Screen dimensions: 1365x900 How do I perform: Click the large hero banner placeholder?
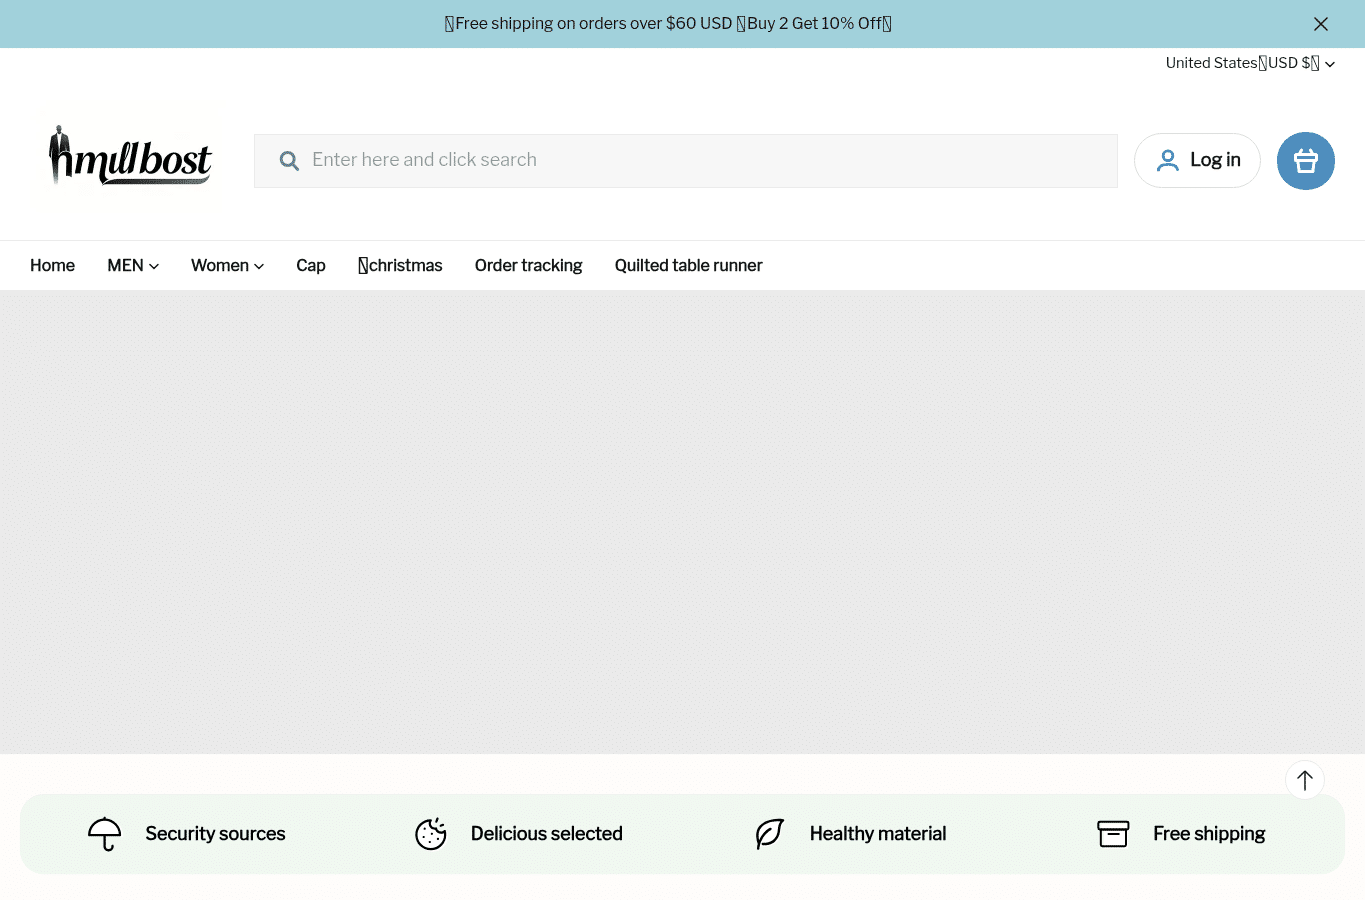[682, 522]
